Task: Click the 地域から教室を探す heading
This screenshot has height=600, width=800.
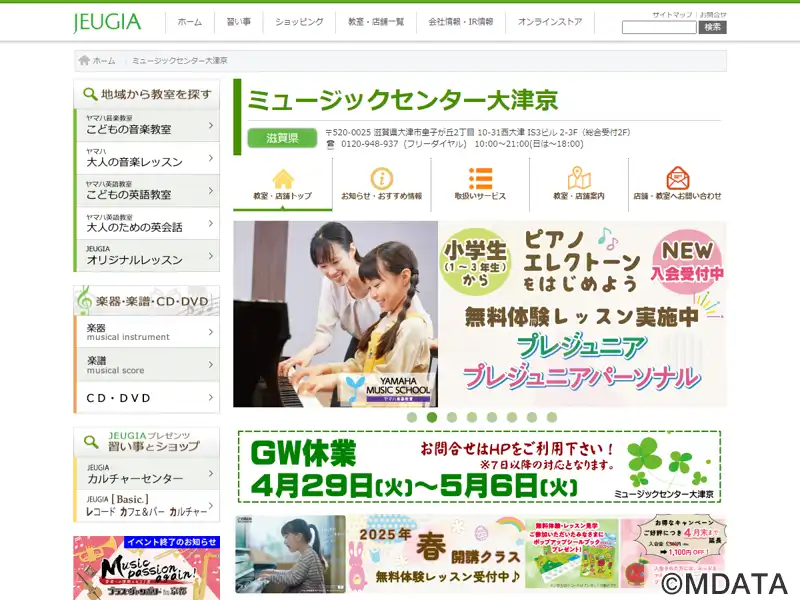Action: pos(156,94)
